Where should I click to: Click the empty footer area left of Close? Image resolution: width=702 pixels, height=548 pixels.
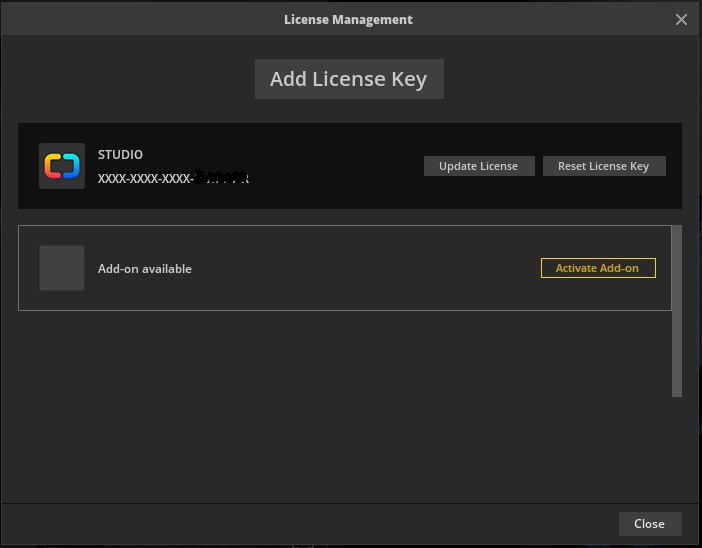tap(300, 523)
